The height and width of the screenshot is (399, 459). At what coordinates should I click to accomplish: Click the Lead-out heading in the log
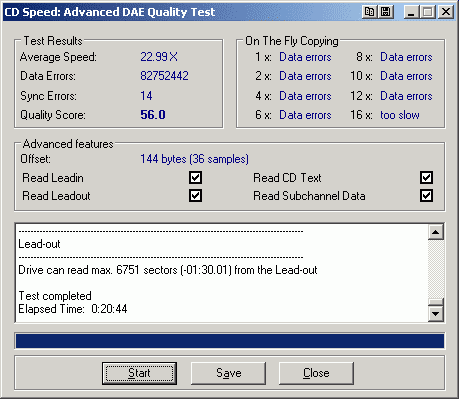tap(39, 244)
